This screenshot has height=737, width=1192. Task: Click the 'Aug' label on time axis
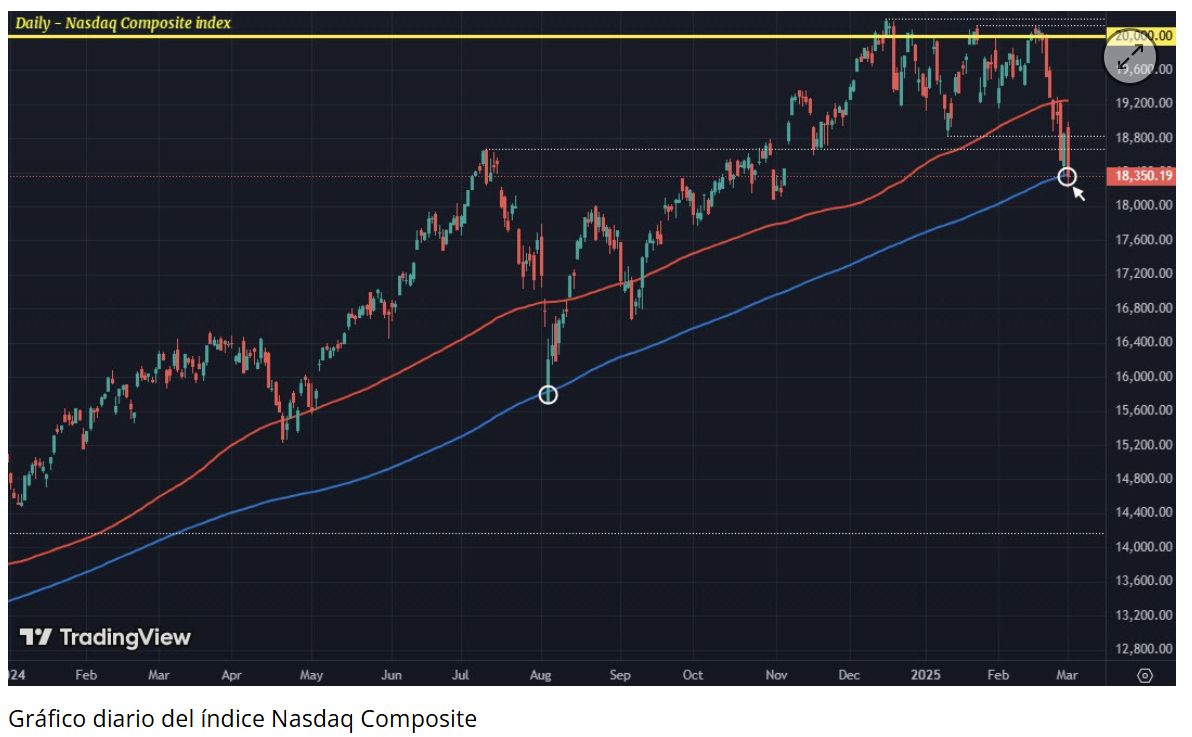(x=542, y=675)
